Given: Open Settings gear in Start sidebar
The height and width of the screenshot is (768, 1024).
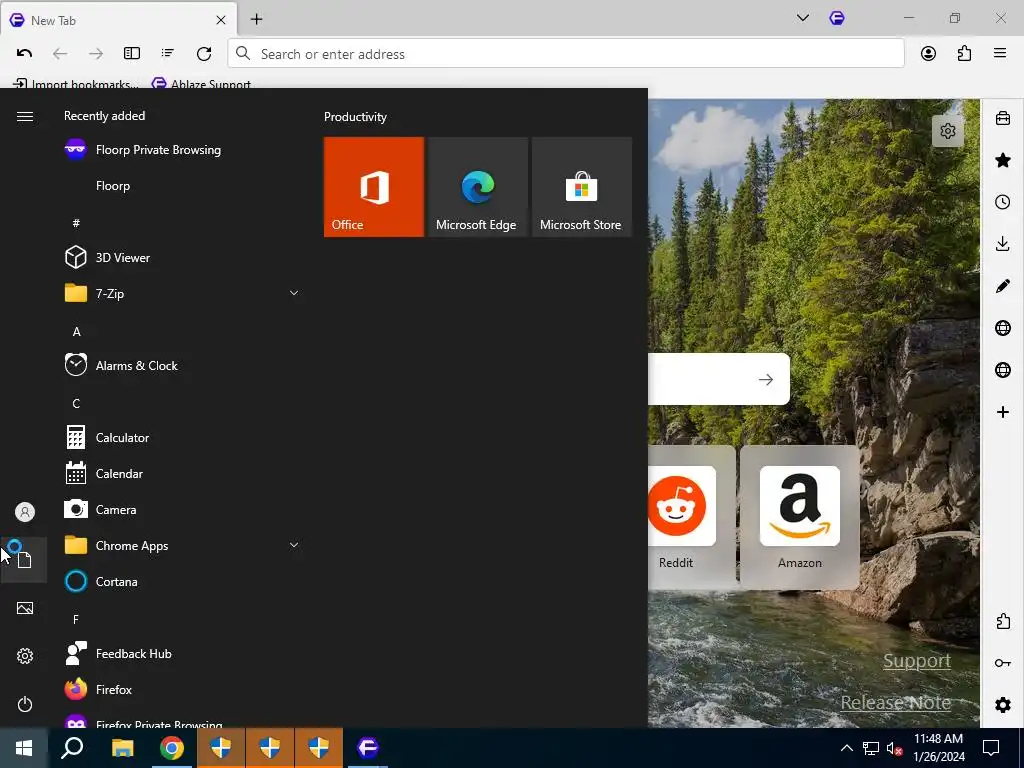Looking at the screenshot, I should [25, 656].
